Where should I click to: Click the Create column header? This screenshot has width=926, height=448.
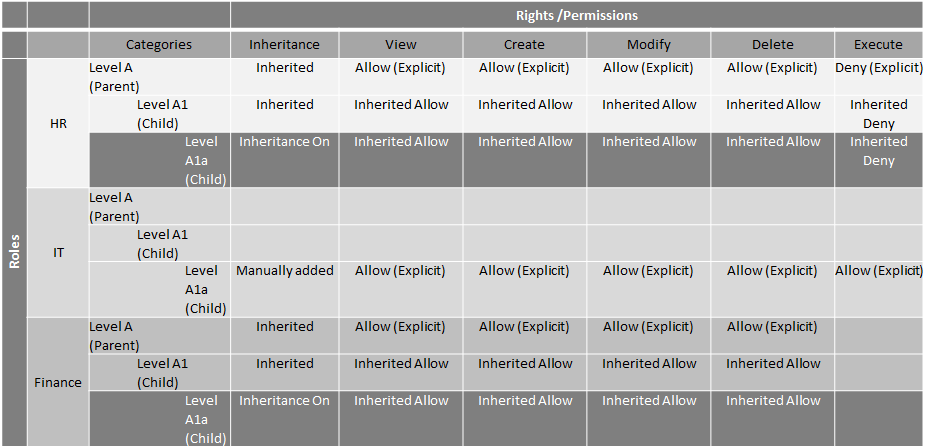pyautogui.click(x=524, y=44)
